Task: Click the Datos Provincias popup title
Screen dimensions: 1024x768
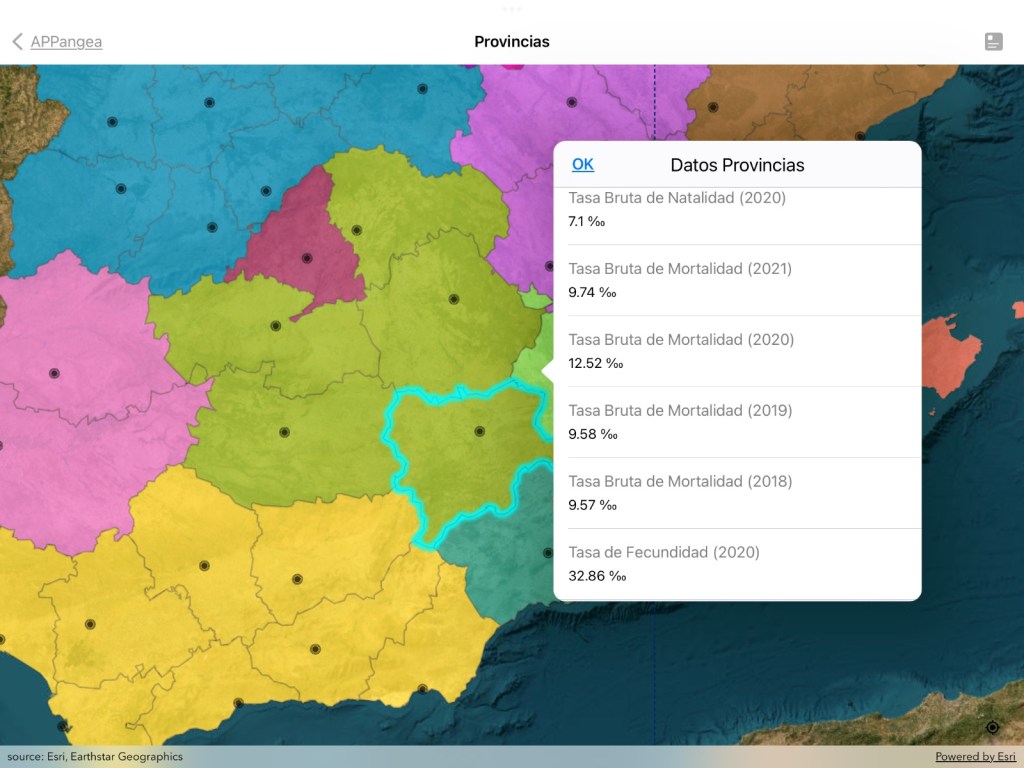Action: pyautogui.click(x=737, y=165)
